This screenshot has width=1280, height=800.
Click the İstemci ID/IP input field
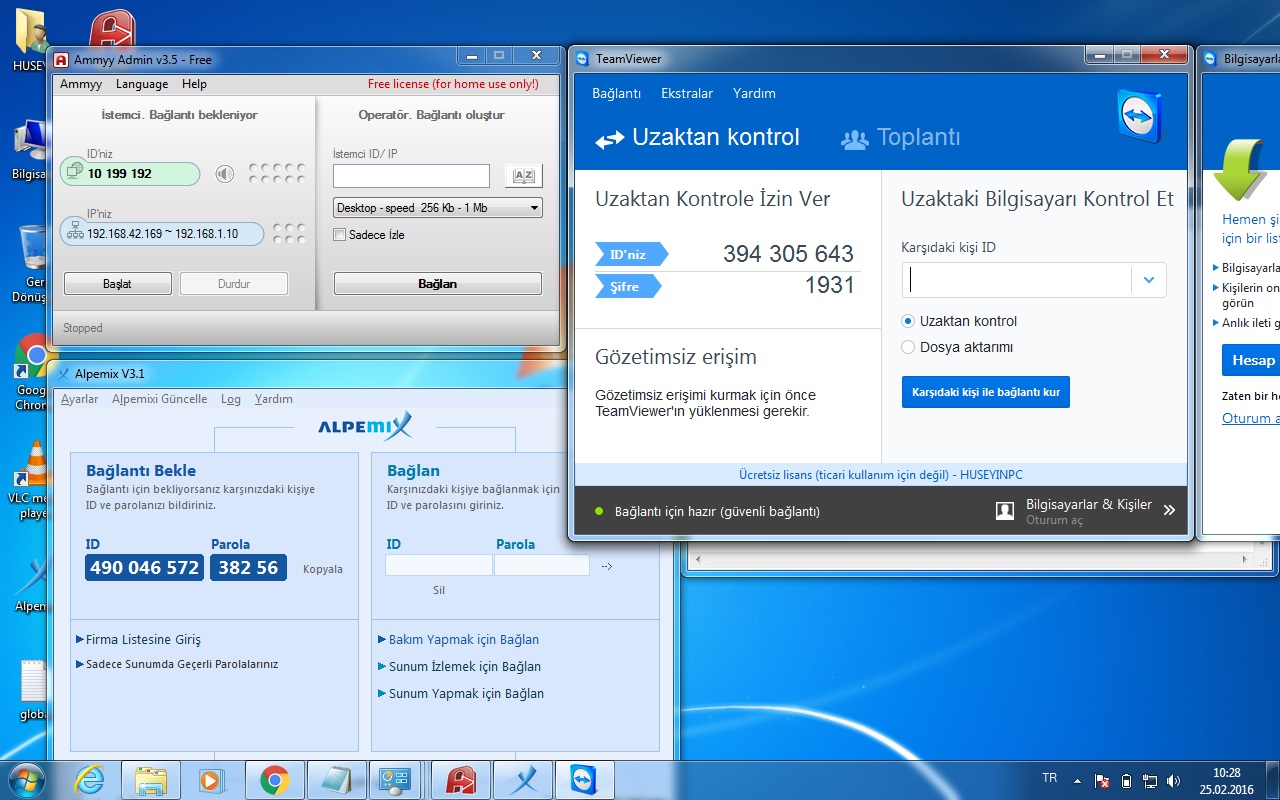(x=411, y=176)
